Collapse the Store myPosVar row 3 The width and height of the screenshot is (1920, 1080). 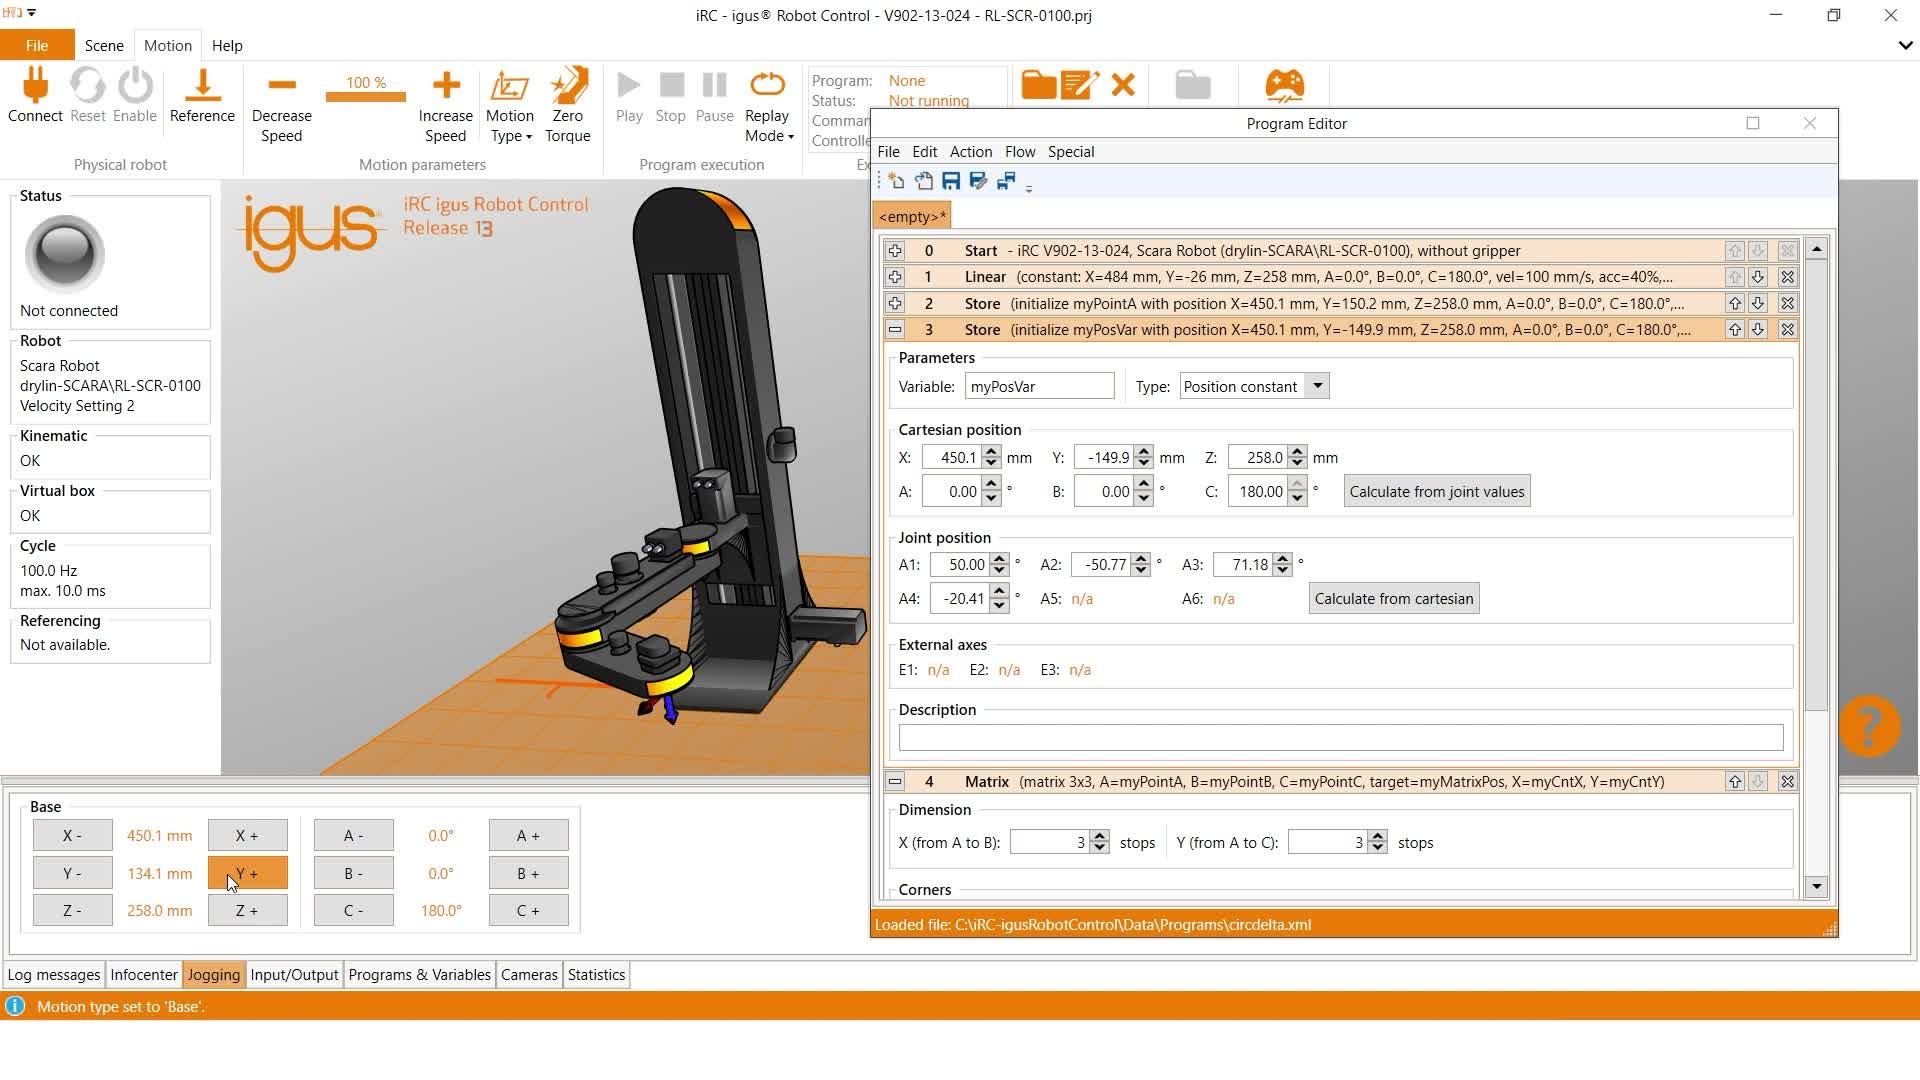pos(895,329)
